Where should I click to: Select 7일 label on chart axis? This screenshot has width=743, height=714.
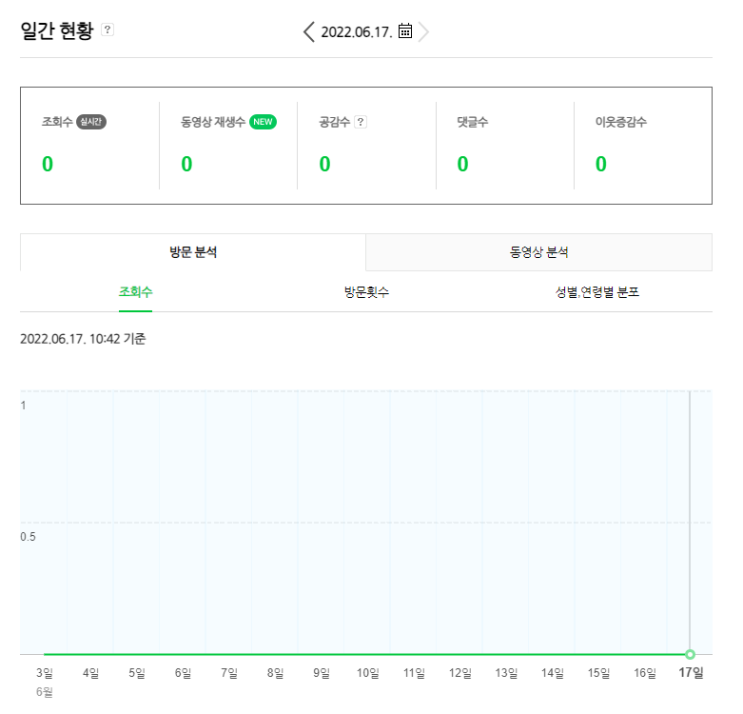click(229, 673)
